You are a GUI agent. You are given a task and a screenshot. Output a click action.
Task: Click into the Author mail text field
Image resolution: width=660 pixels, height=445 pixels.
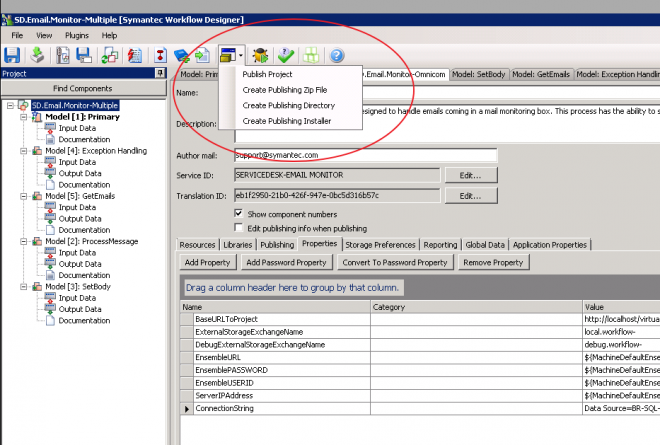(365, 156)
